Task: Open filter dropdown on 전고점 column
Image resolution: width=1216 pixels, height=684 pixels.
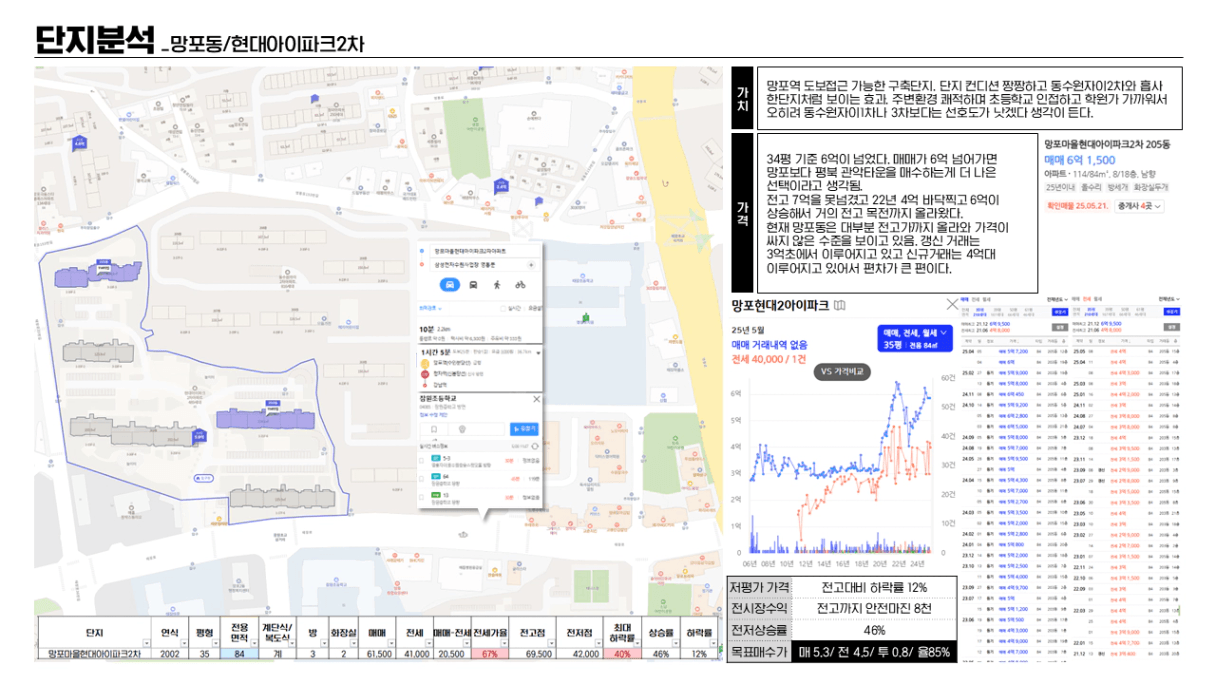Action: (x=552, y=643)
